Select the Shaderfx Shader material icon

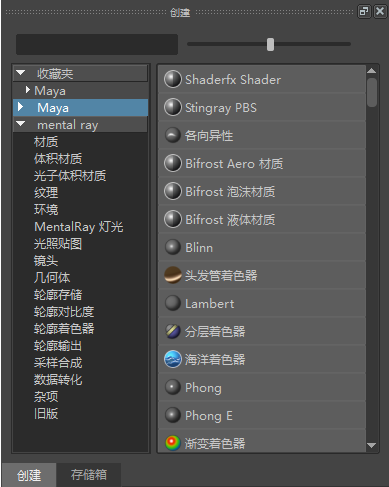tap(173, 79)
